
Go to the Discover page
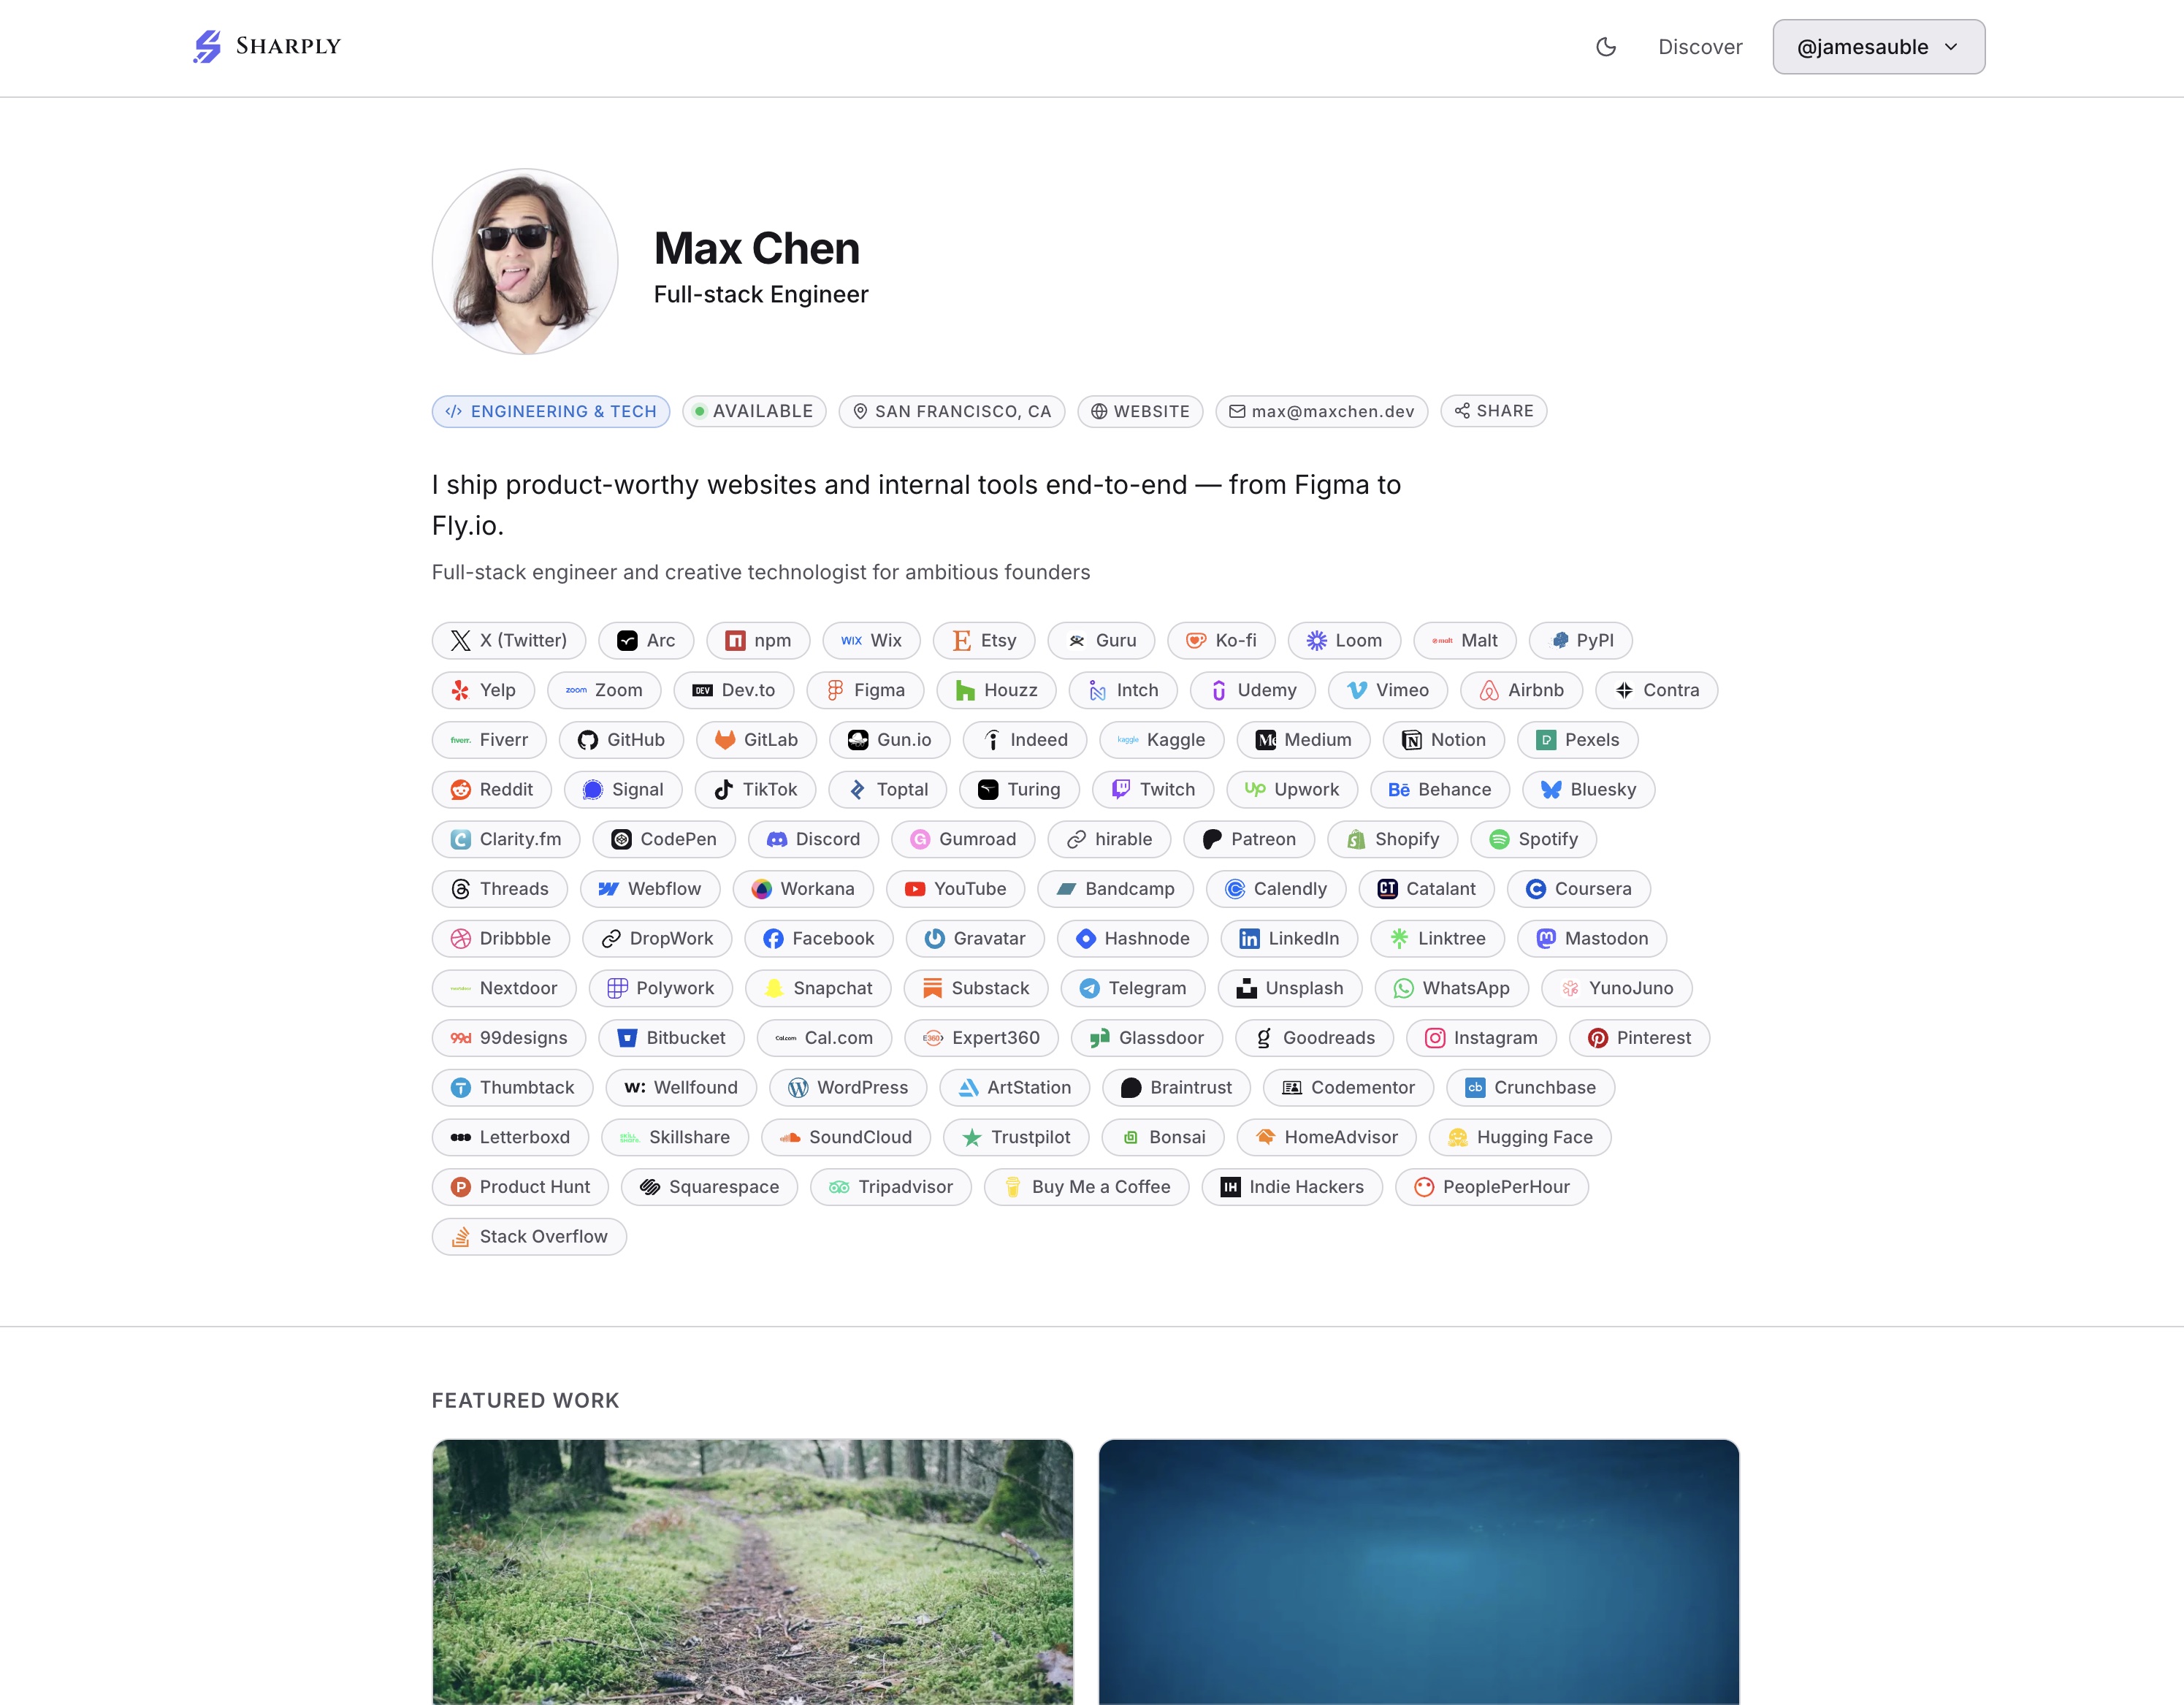[x=1699, y=47]
